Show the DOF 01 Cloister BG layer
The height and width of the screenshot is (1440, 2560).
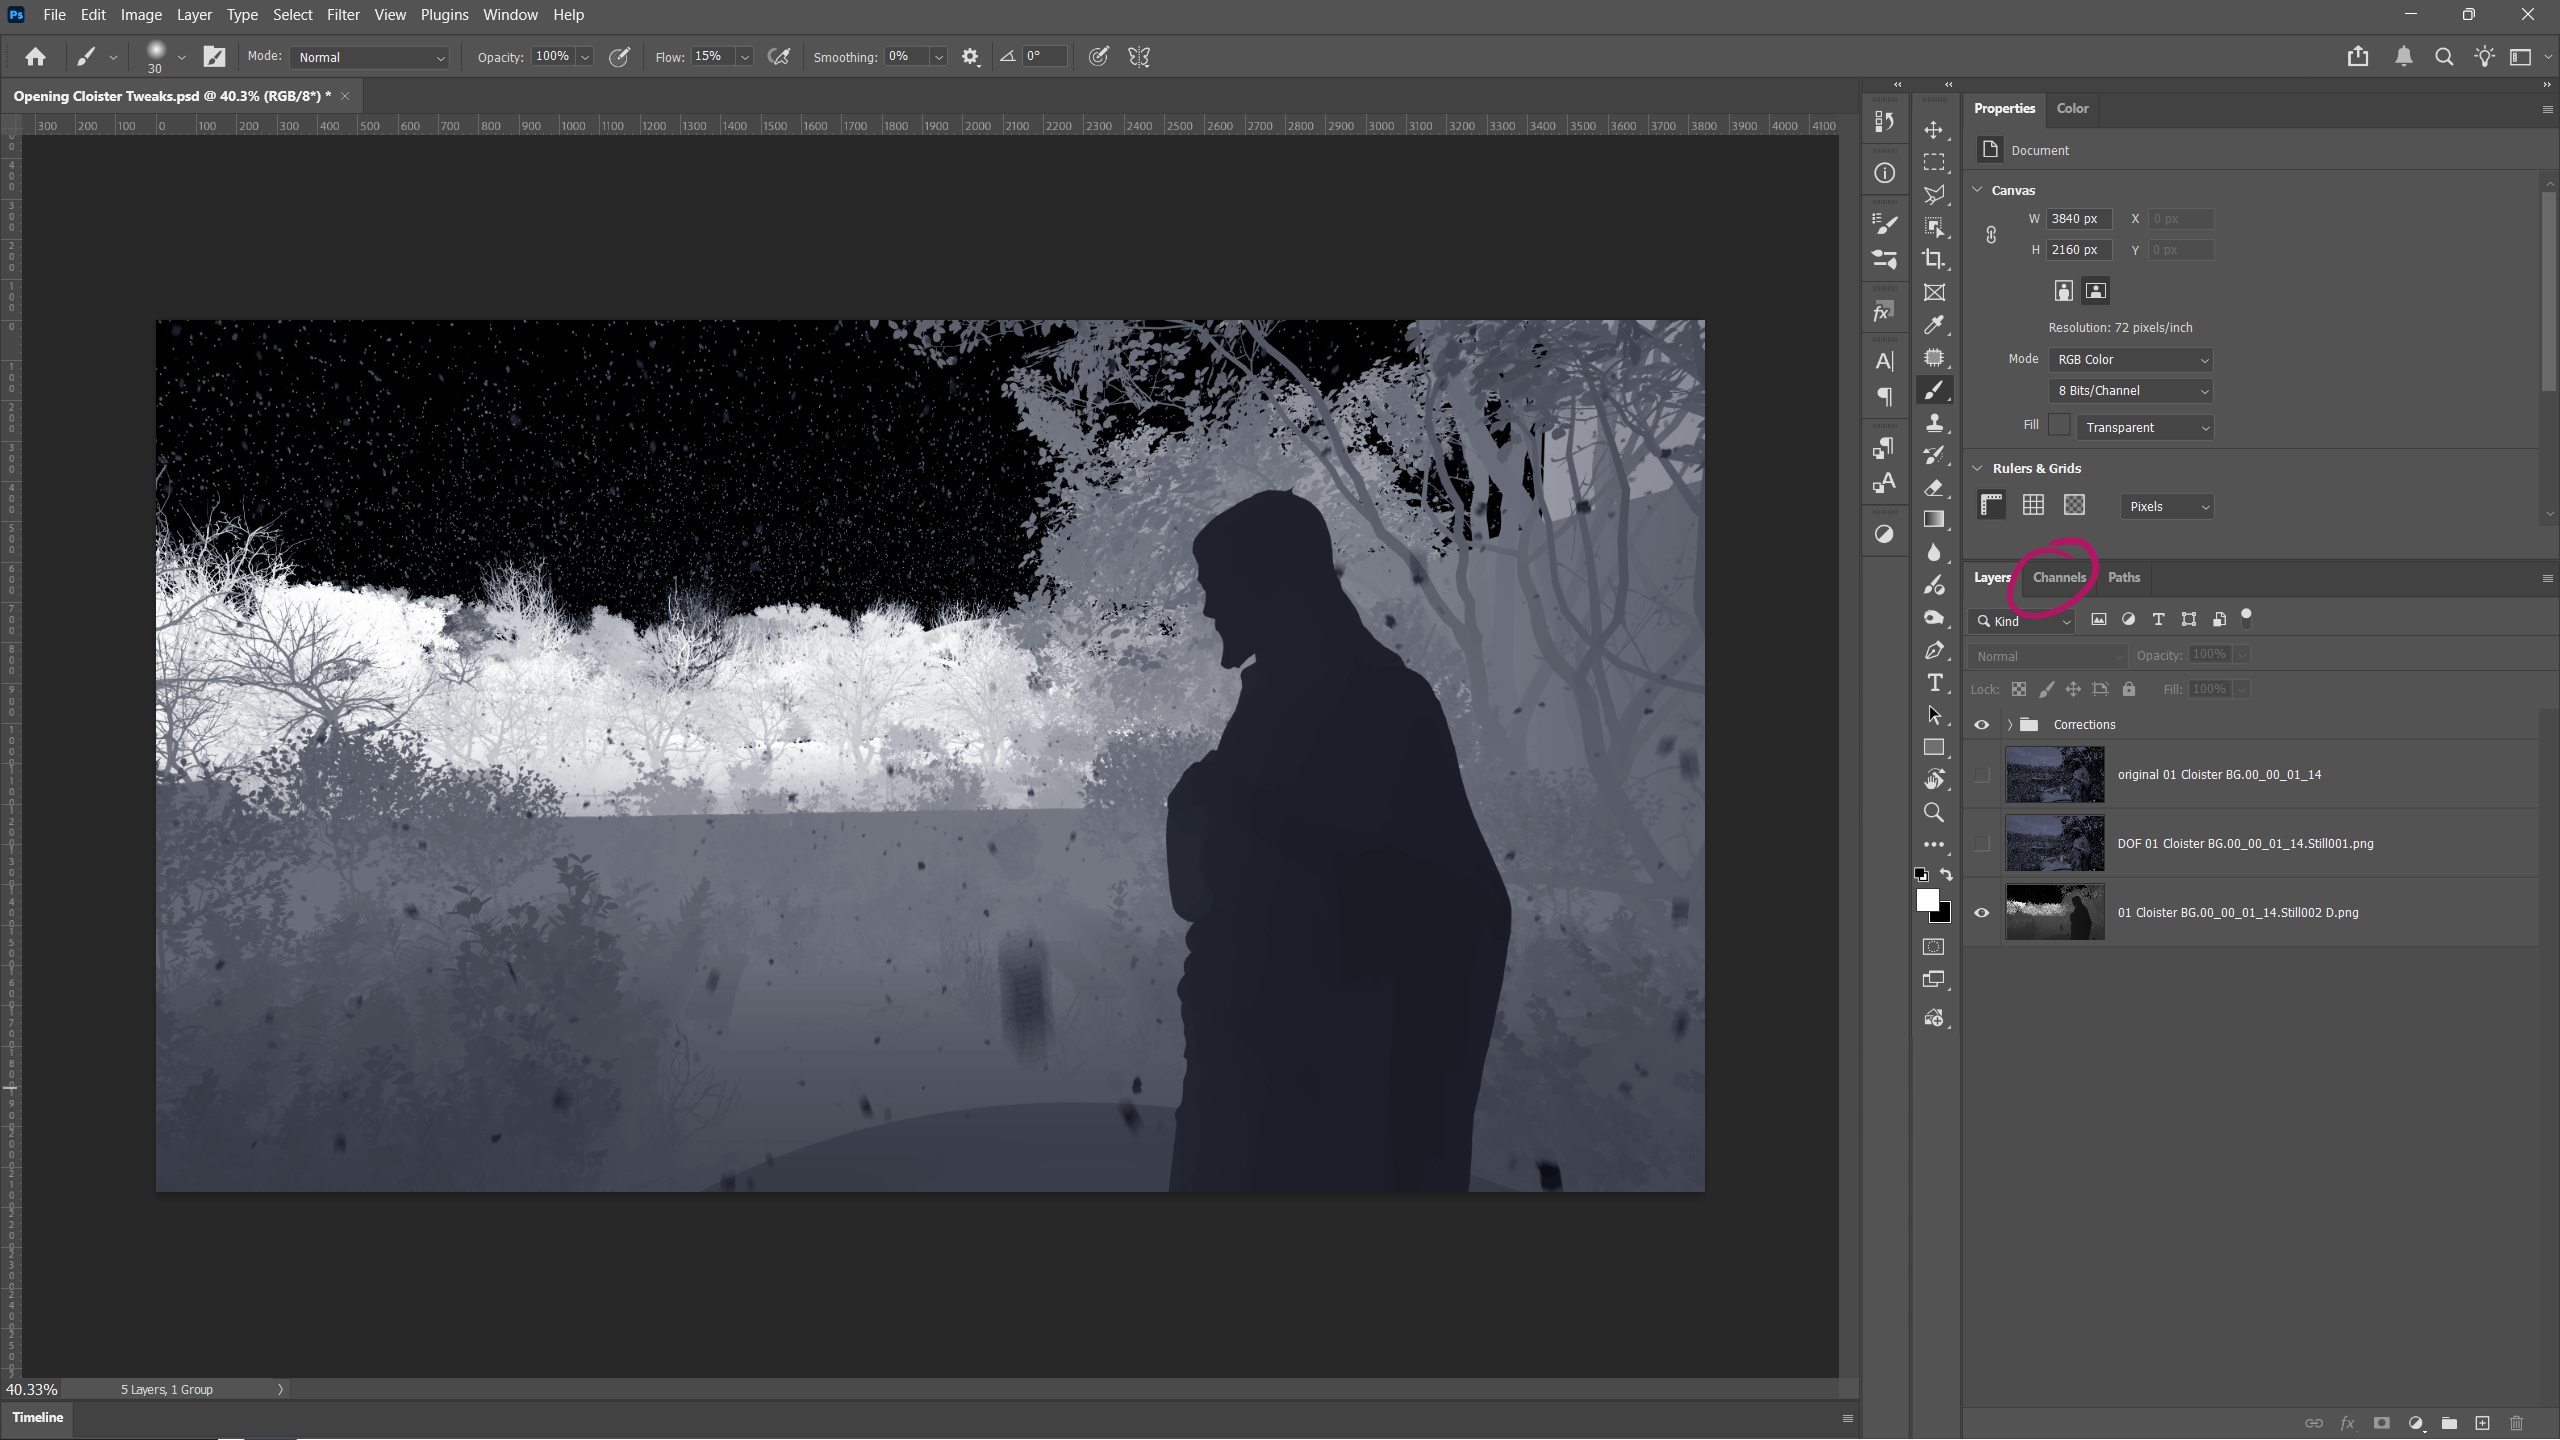[1981, 844]
